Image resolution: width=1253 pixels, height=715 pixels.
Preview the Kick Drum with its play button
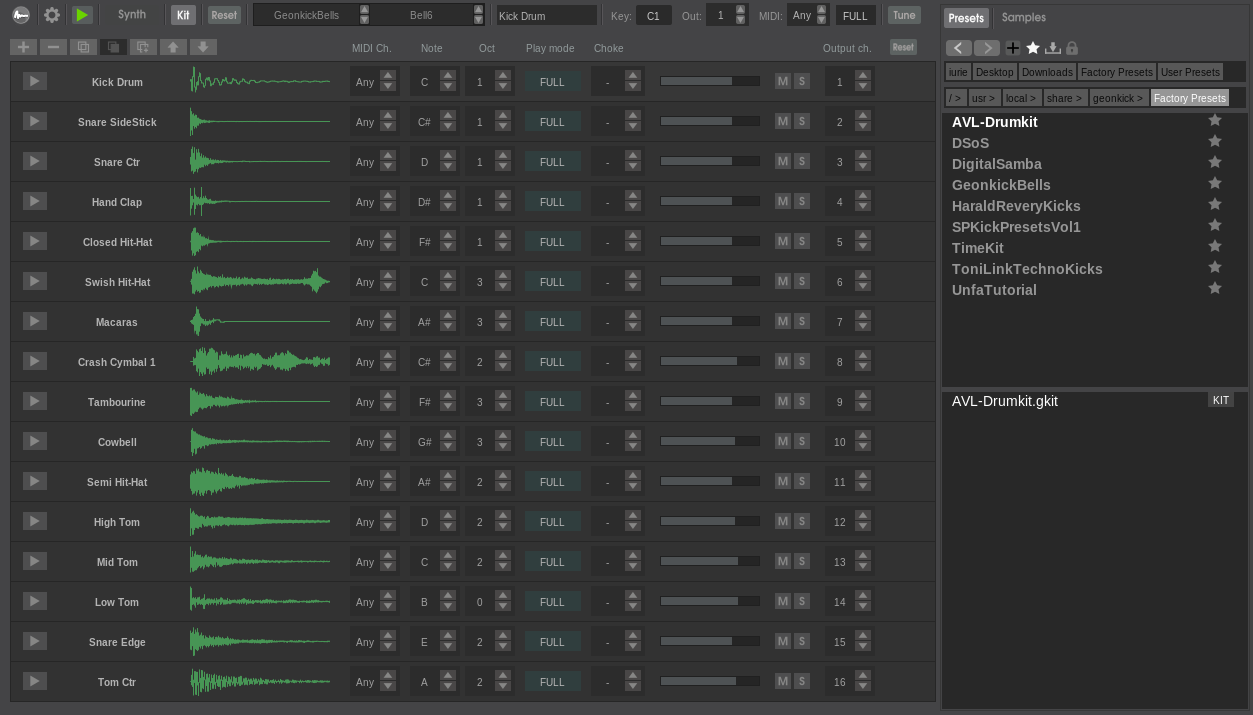coord(35,81)
